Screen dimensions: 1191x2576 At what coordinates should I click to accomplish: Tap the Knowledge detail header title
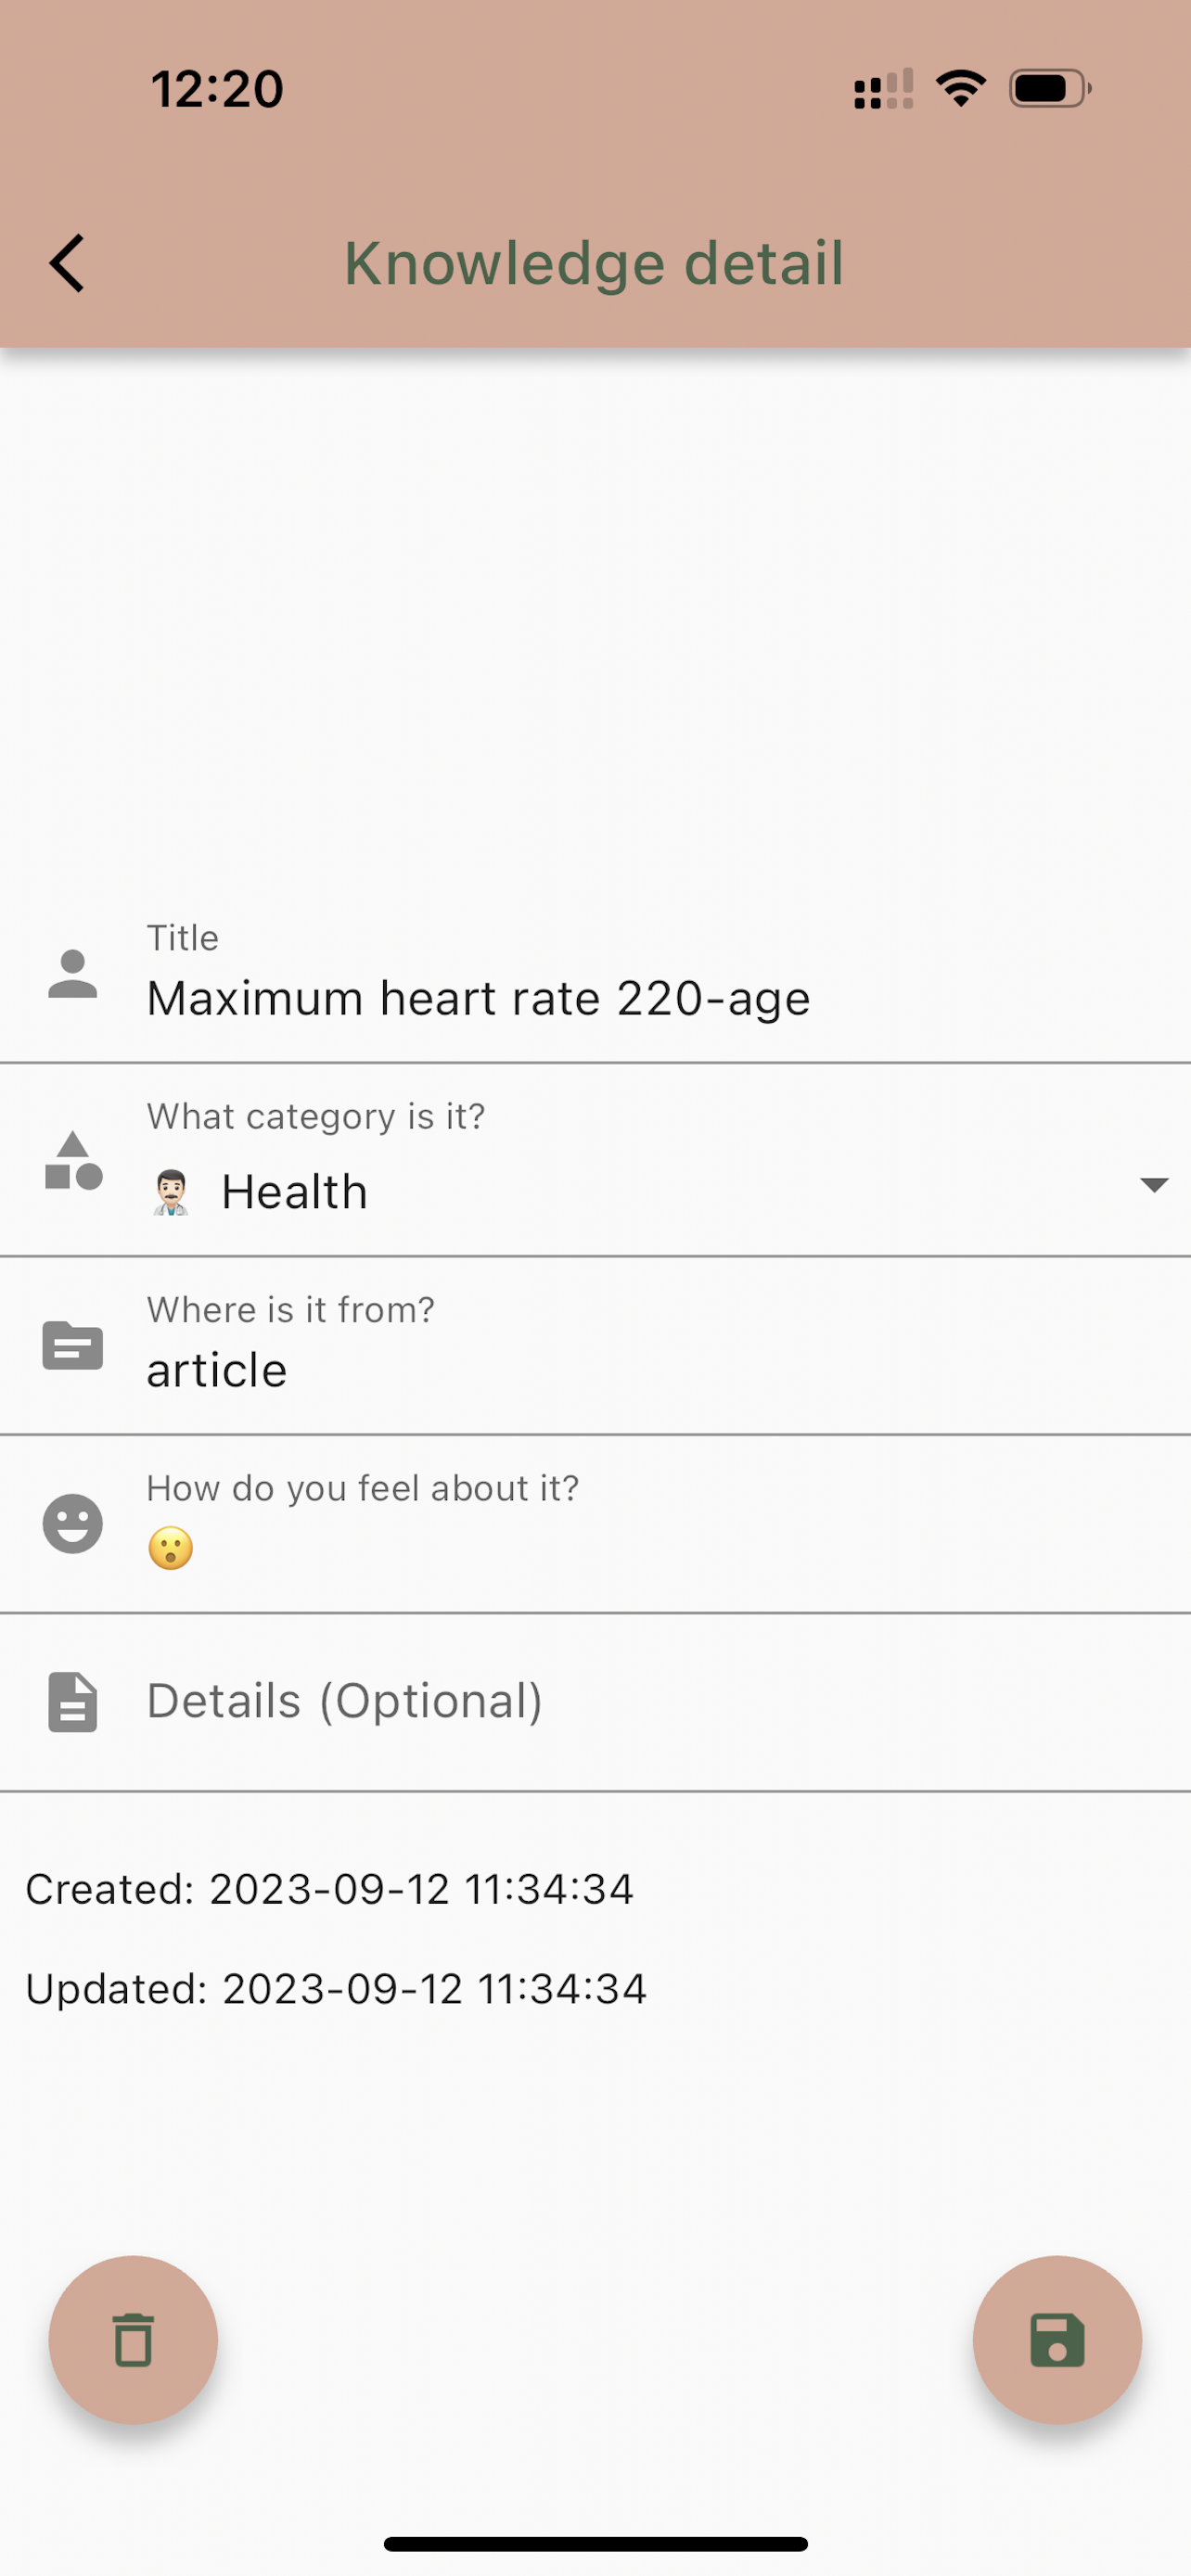click(595, 264)
